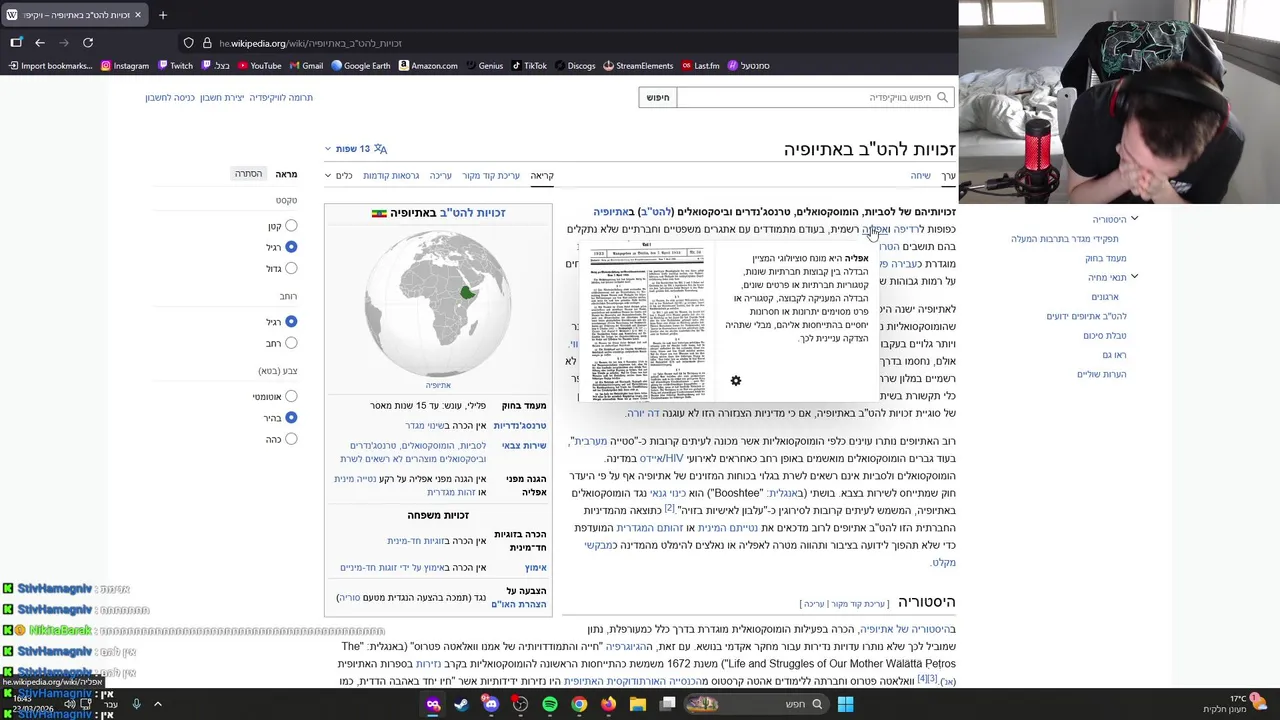Open the TikTok bookmark
This screenshot has height=720, width=1280.
click(529, 66)
